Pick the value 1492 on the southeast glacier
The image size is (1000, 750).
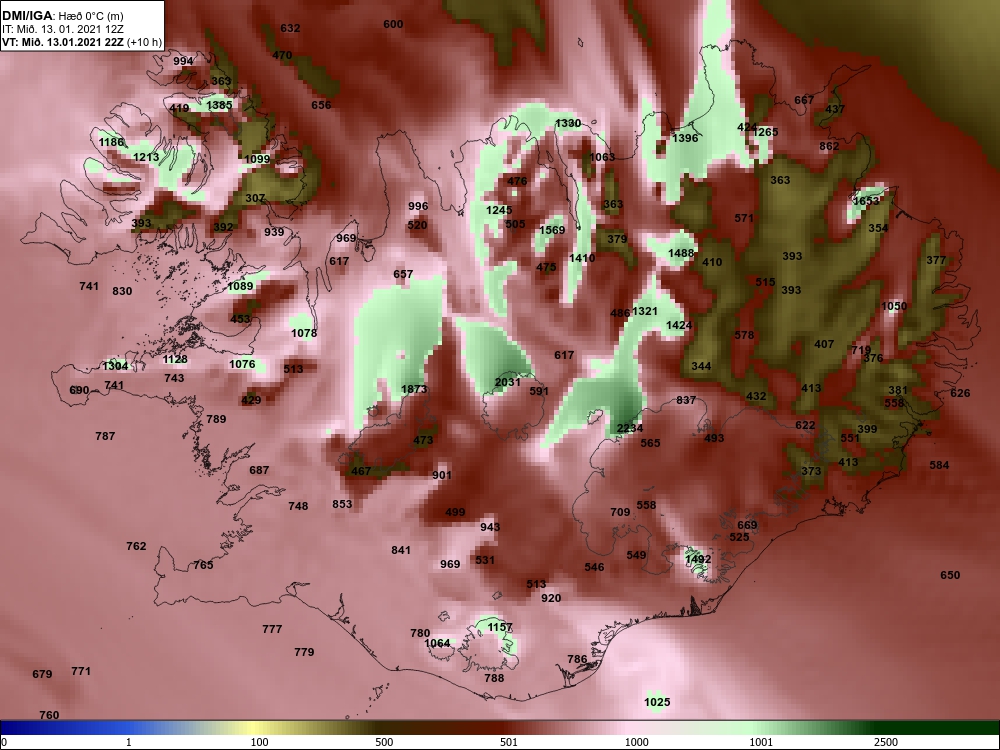pos(698,559)
